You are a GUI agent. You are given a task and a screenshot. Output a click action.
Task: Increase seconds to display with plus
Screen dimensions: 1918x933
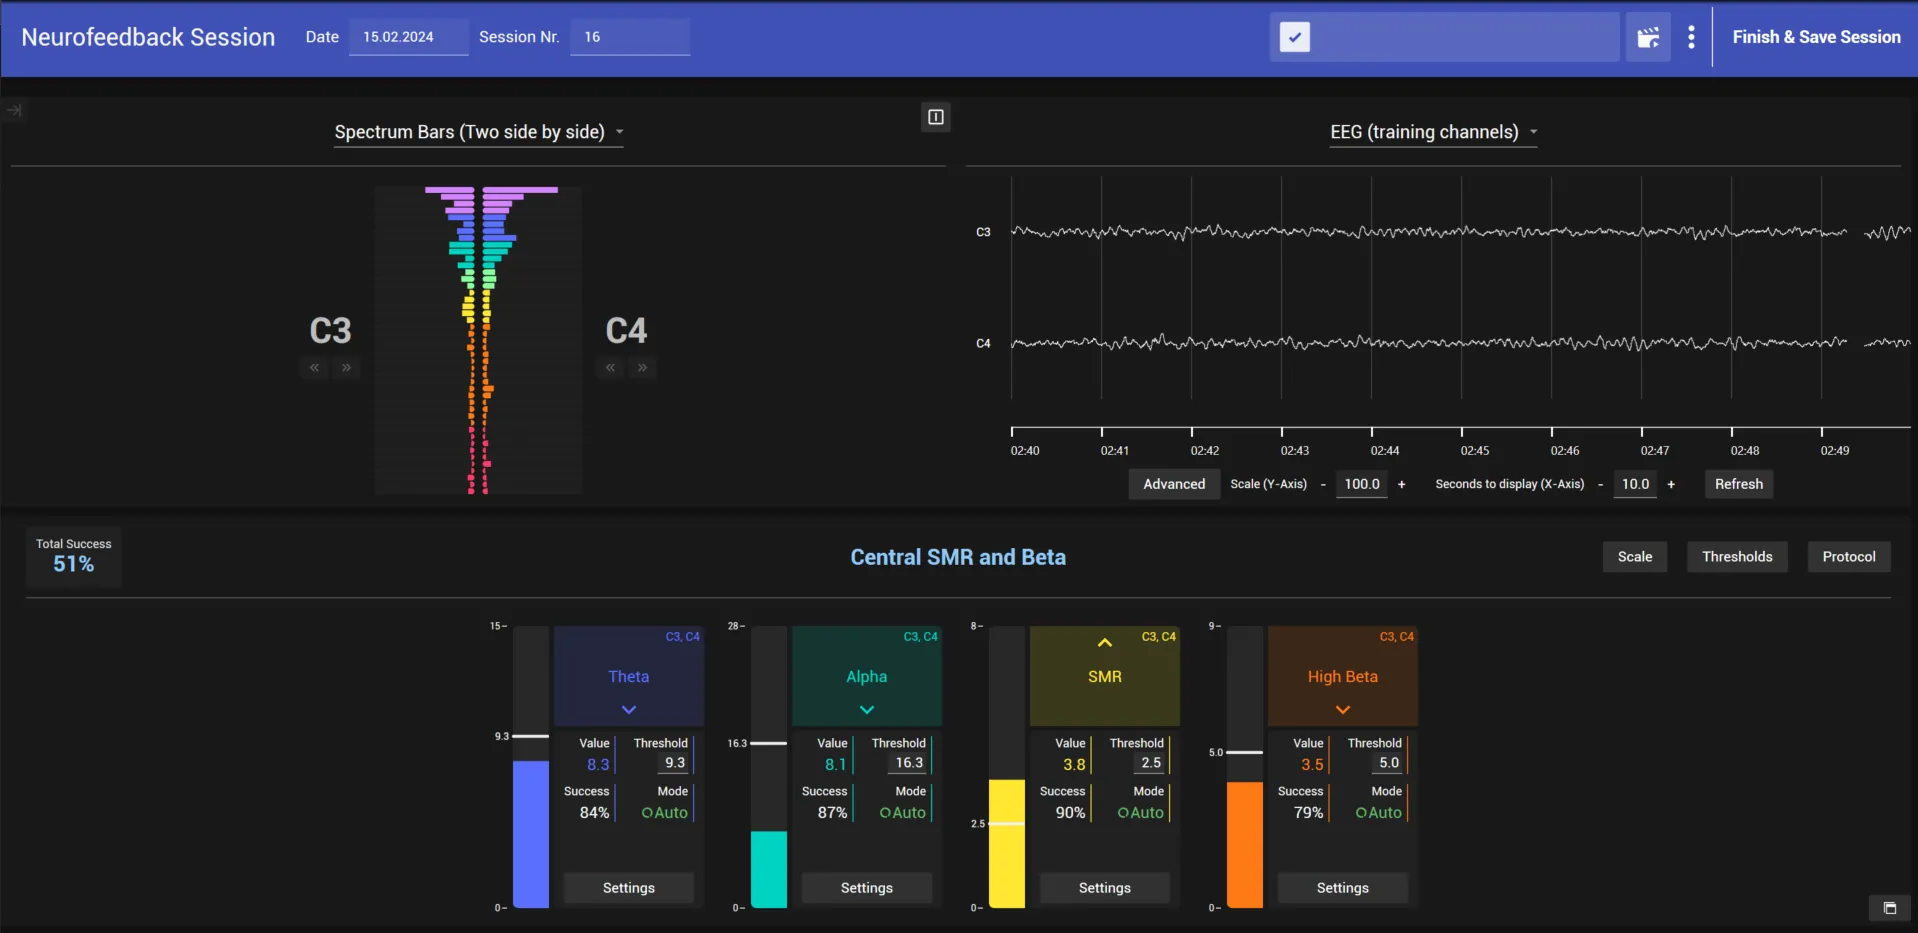1670,484
